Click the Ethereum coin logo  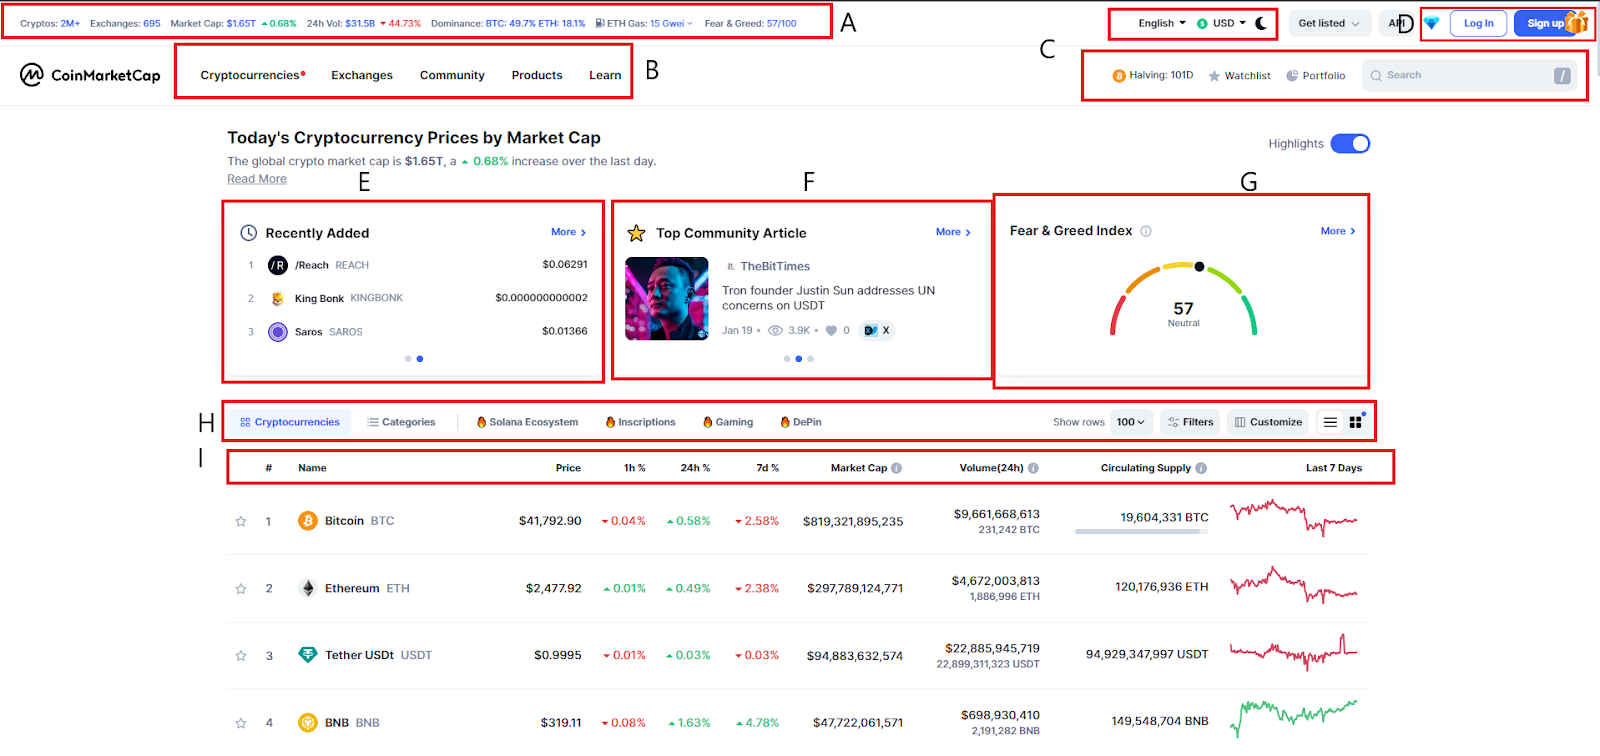click(x=308, y=588)
